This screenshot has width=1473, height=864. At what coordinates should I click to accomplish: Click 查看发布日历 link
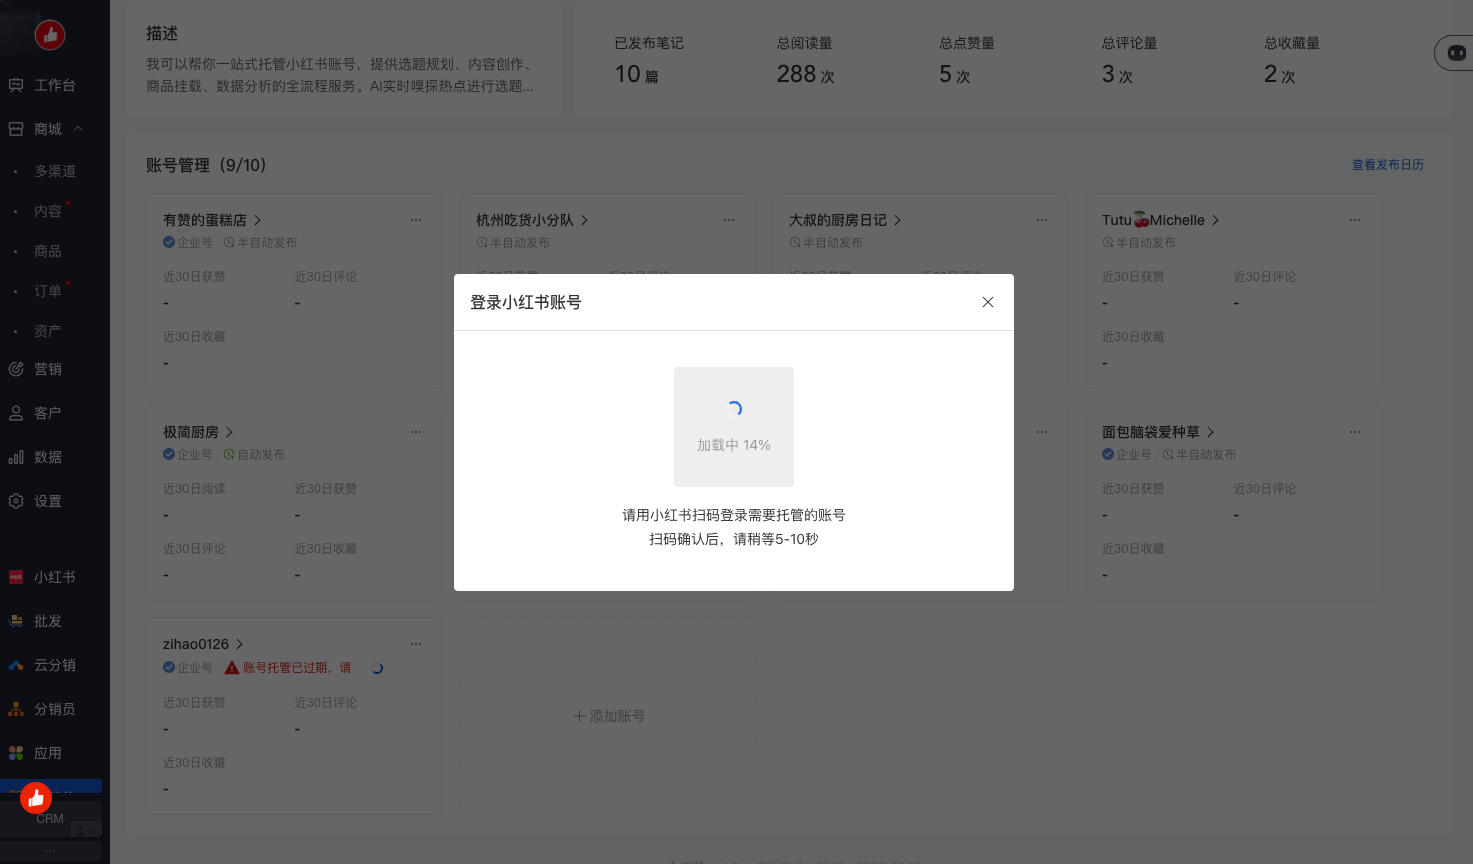pos(1387,165)
